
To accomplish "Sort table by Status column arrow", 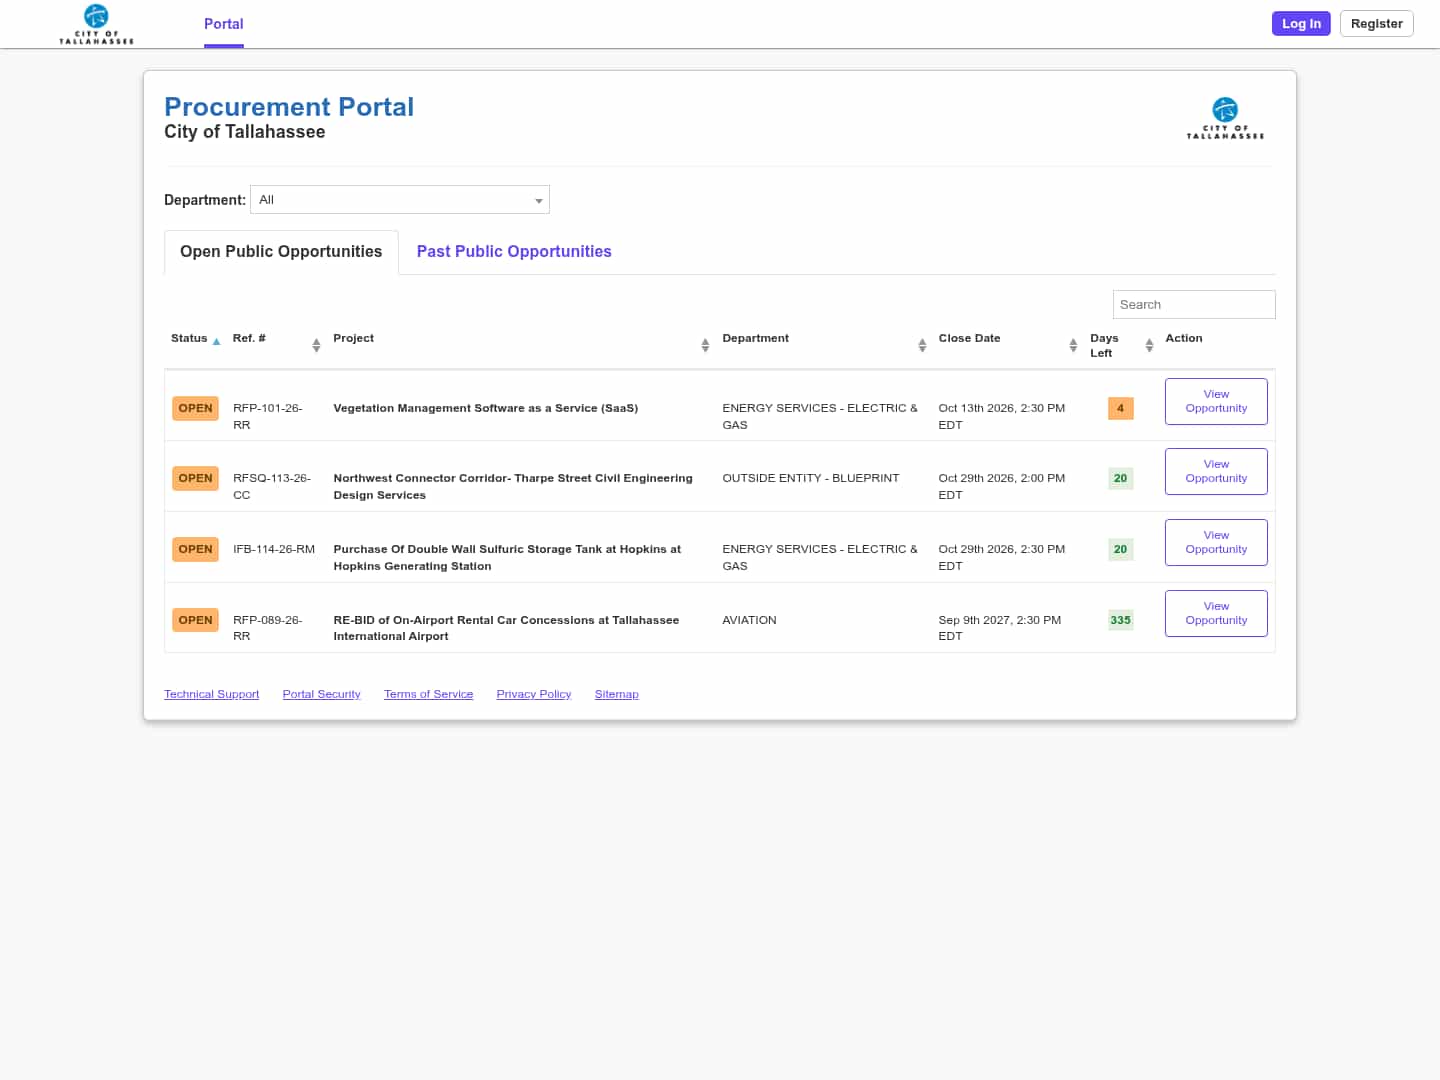I will (x=216, y=342).
